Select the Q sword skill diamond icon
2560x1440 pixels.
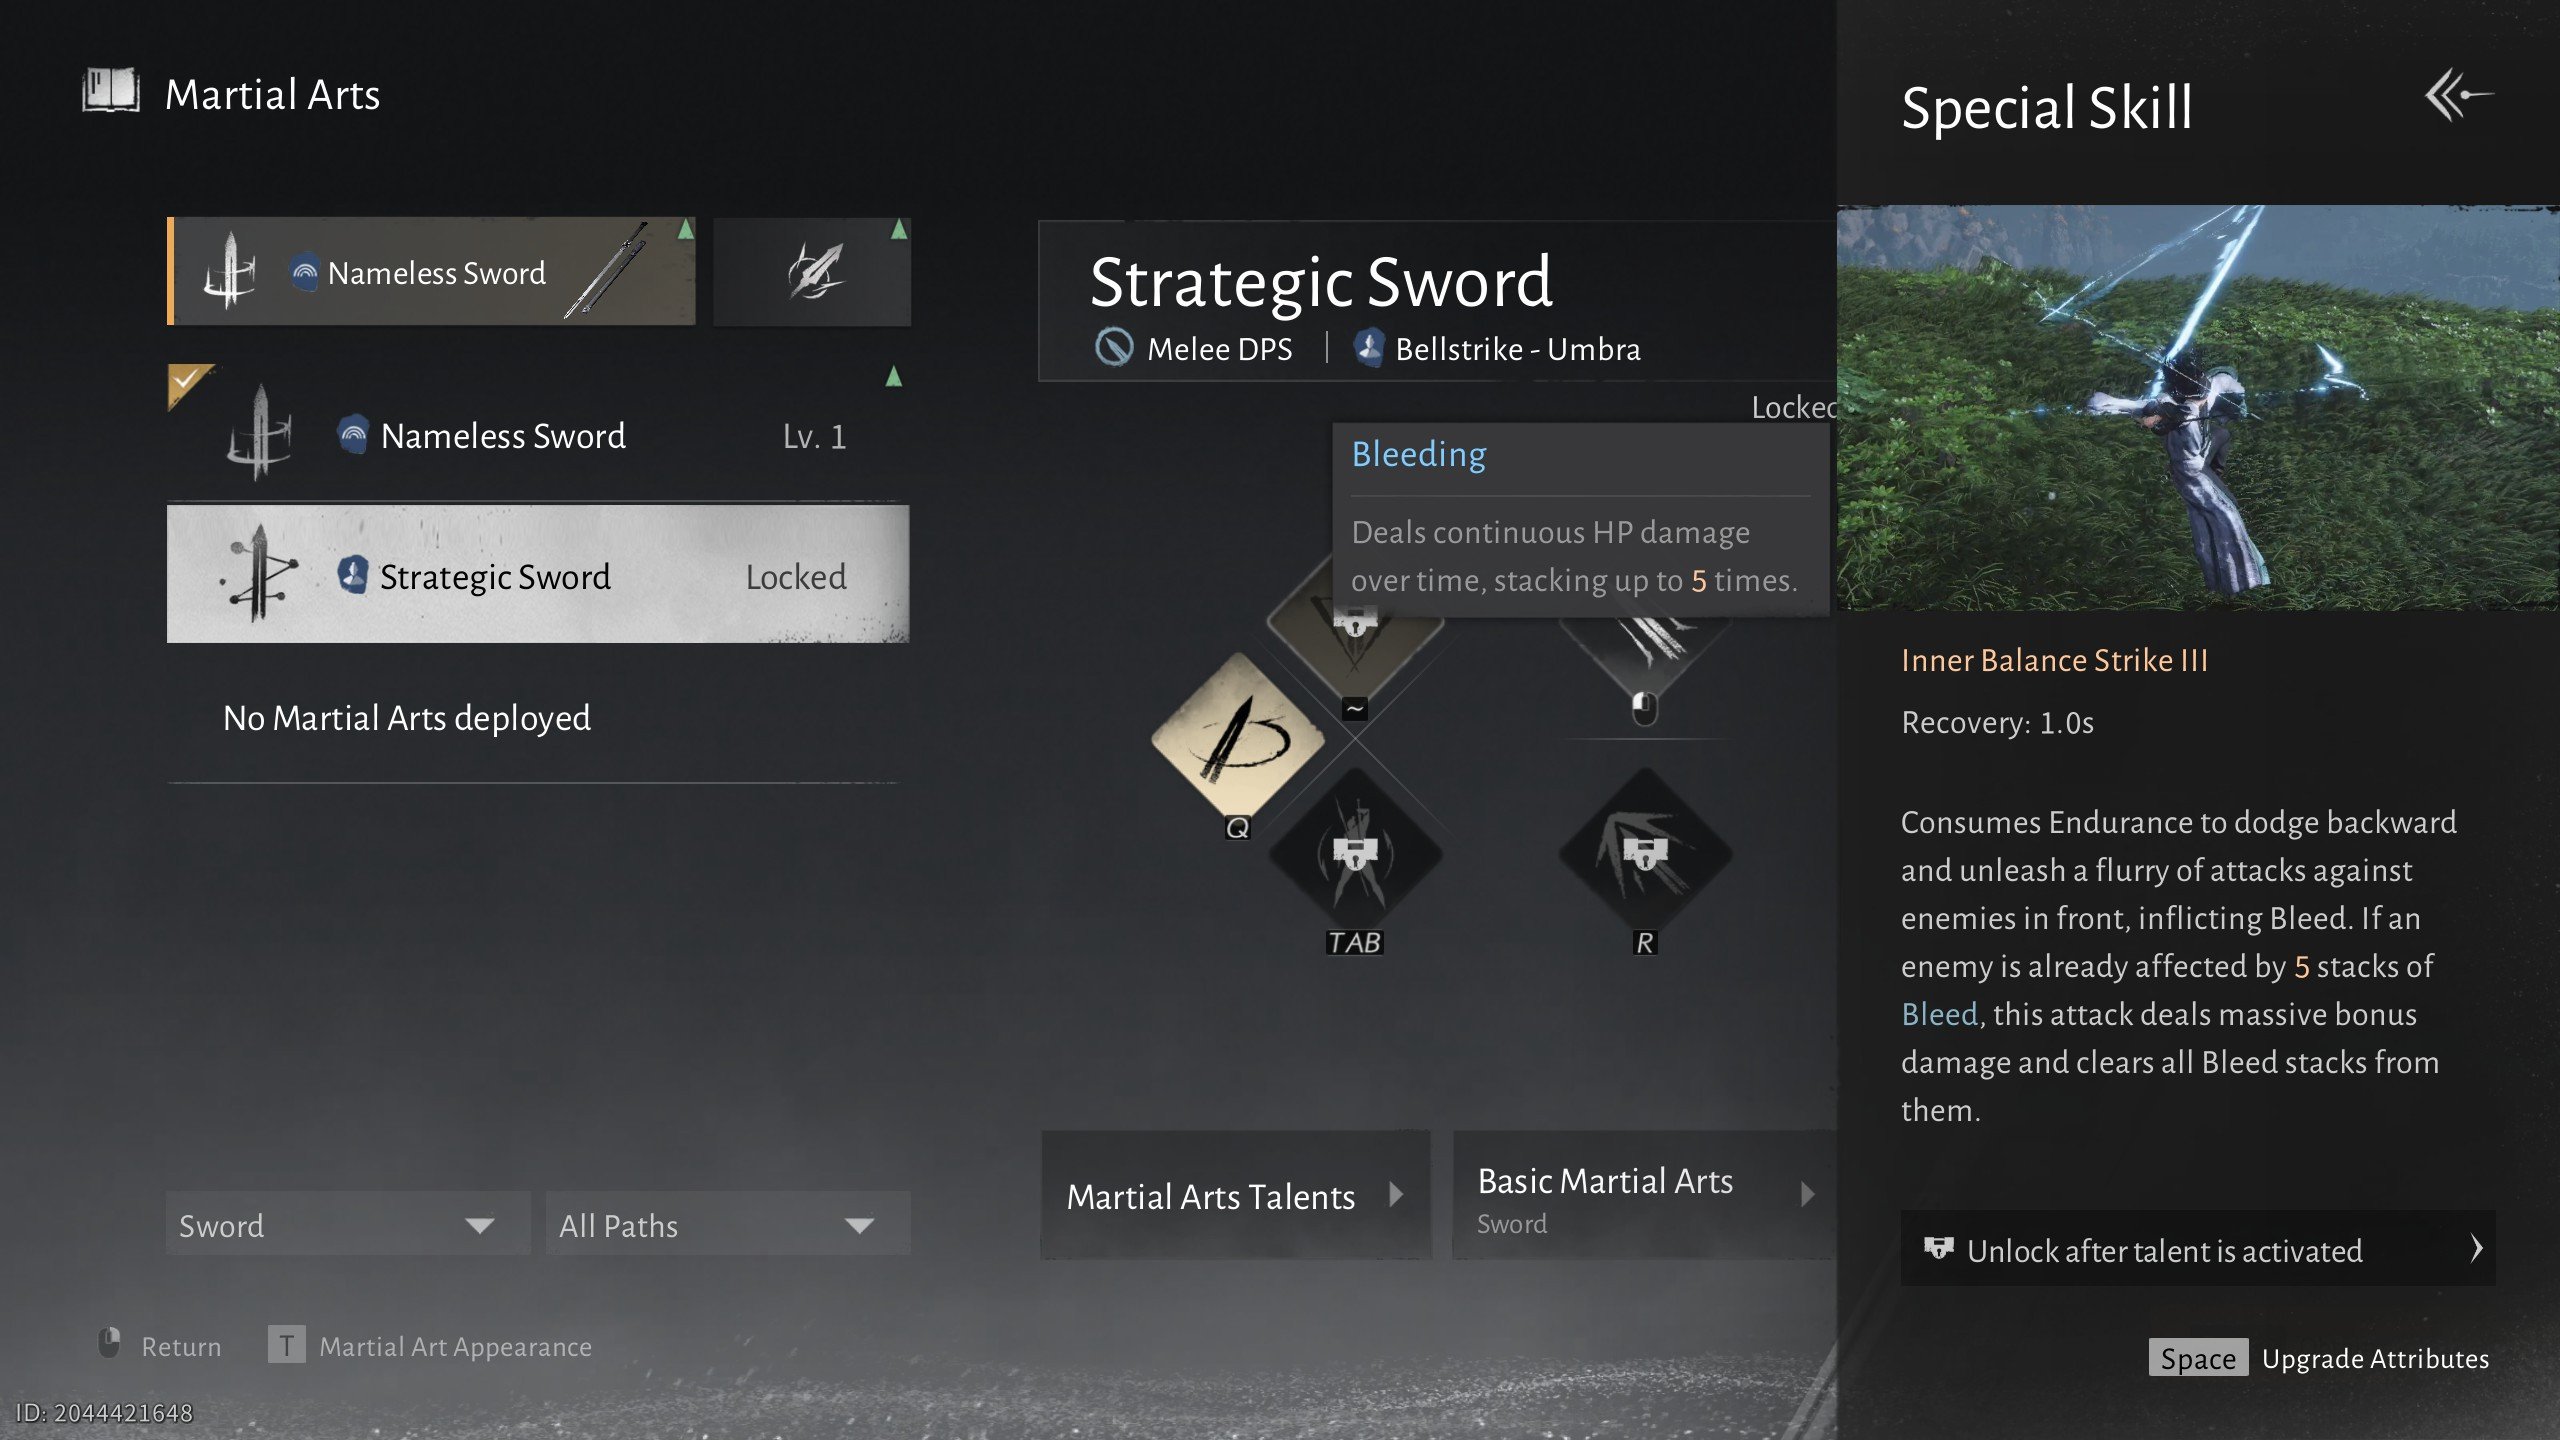click(1238, 738)
